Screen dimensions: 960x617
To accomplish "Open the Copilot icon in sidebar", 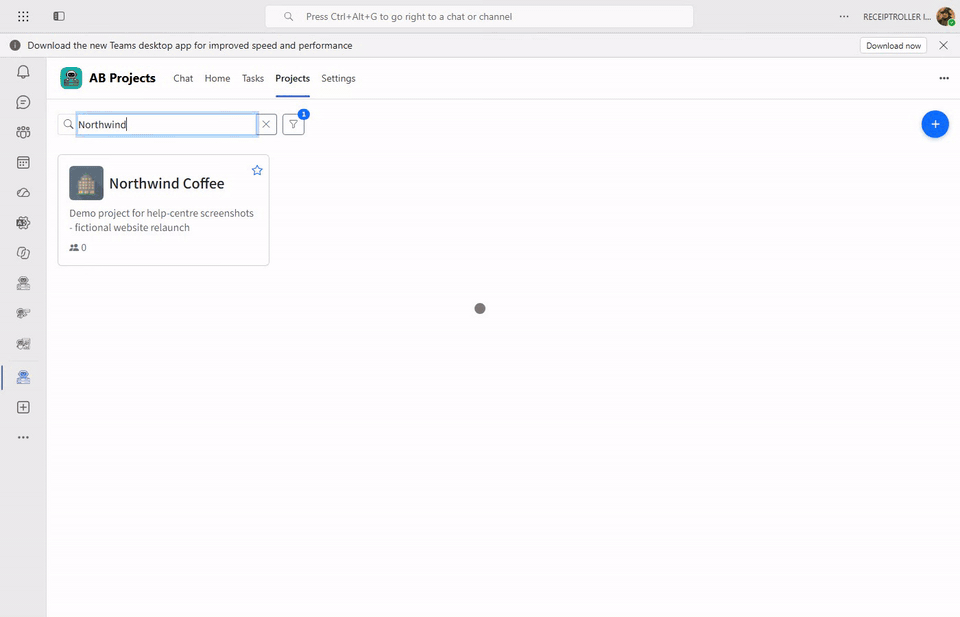I will (23, 253).
